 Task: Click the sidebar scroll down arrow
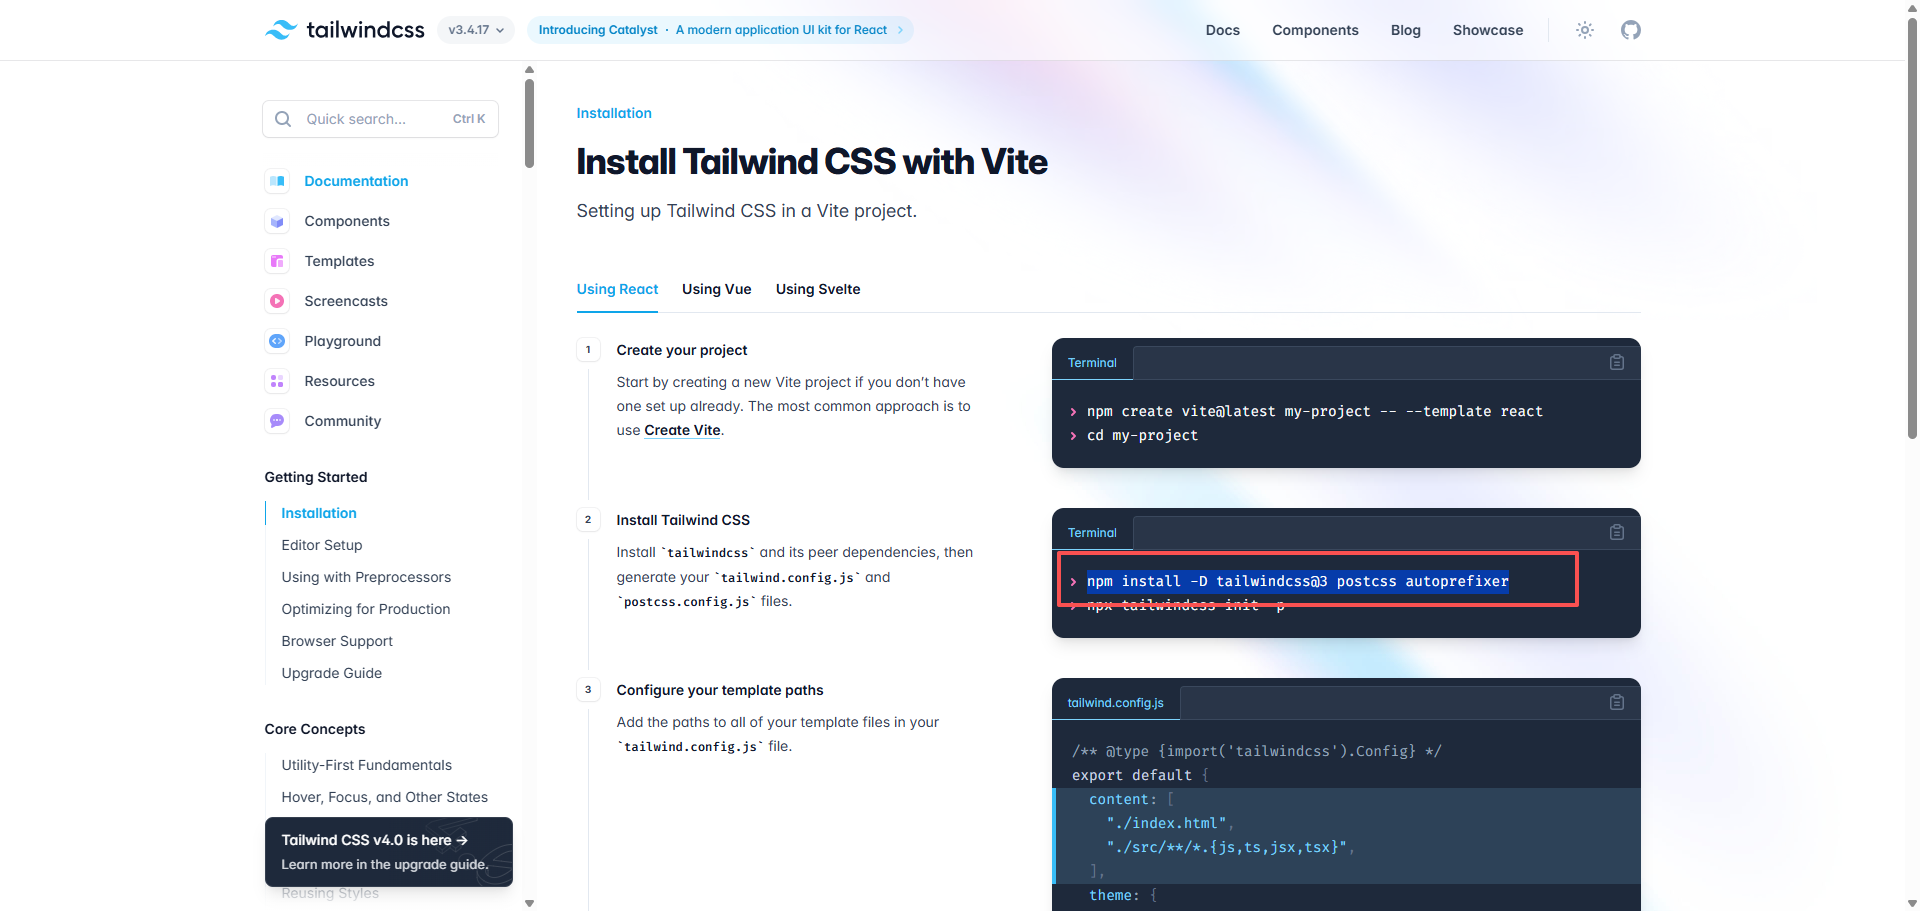[529, 903]
